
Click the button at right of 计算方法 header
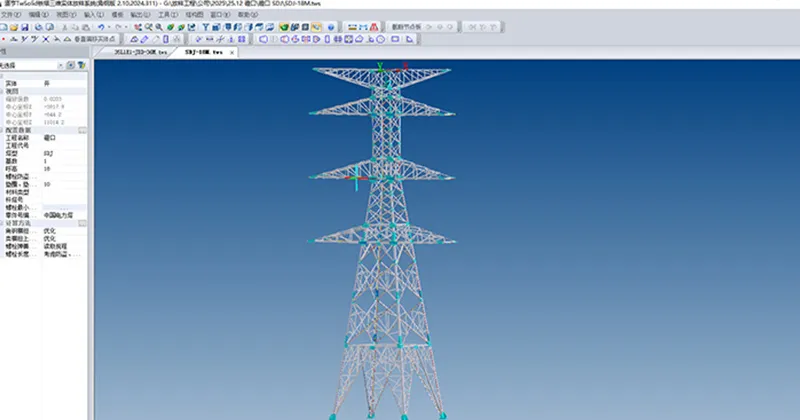(x=82, y=224)
